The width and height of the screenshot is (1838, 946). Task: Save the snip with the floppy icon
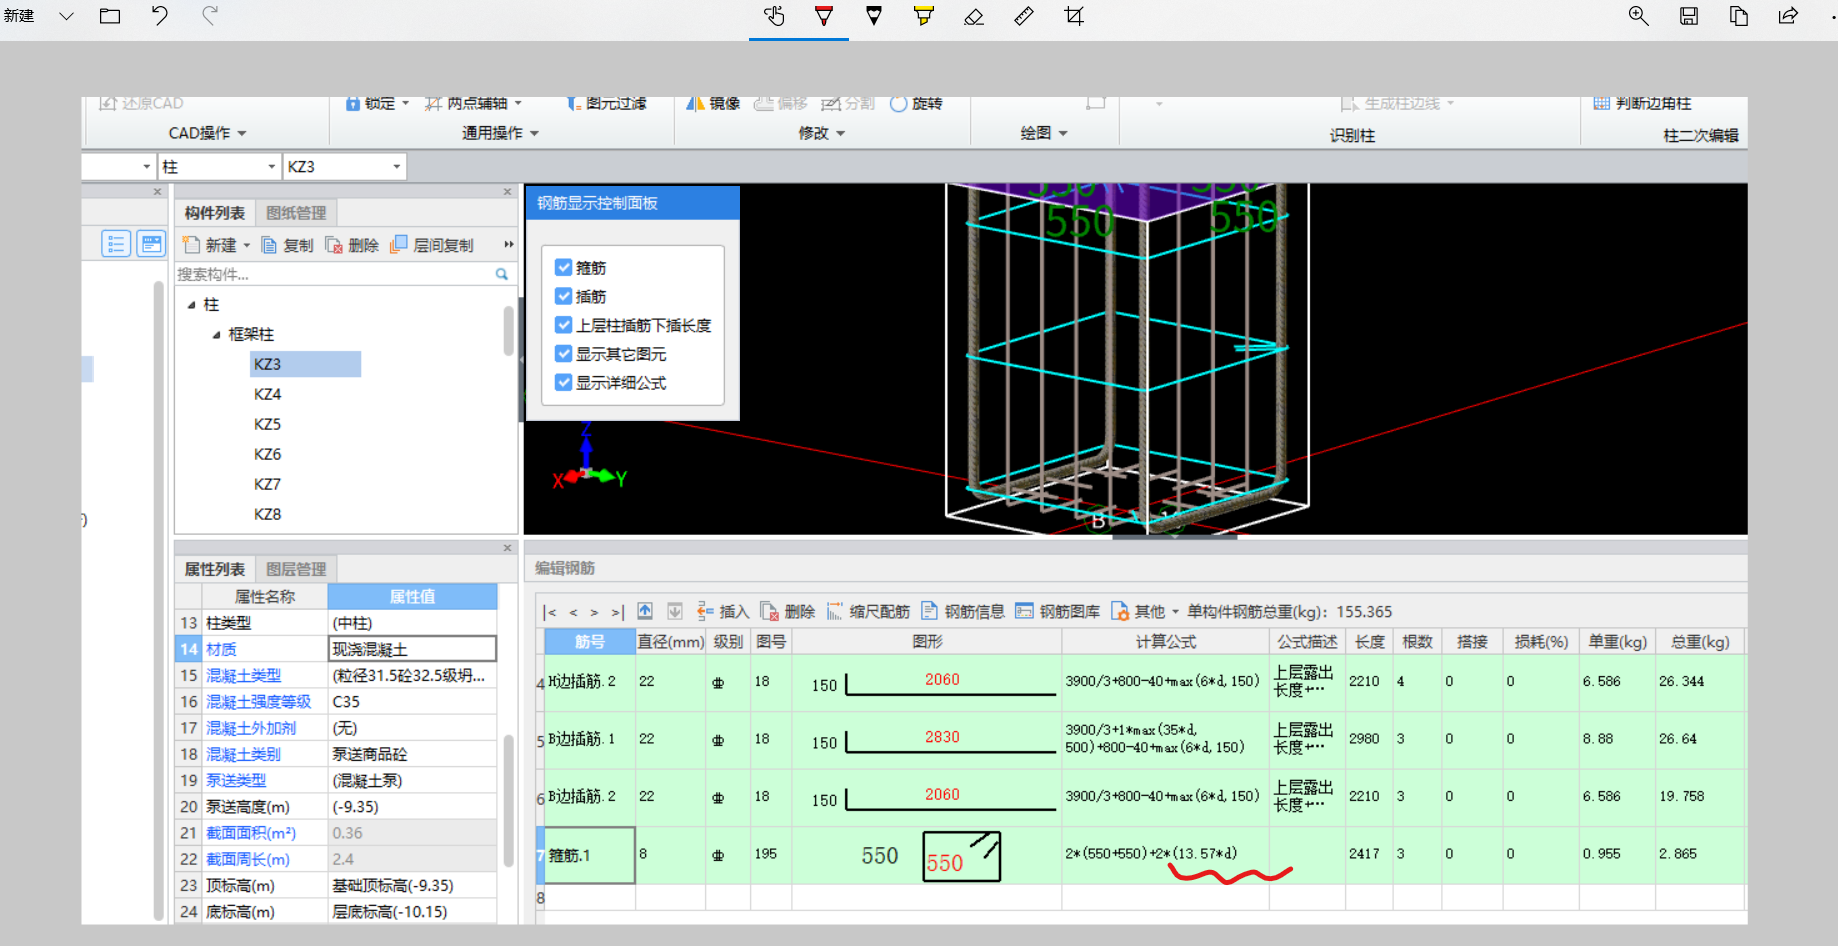(1689, 16)
